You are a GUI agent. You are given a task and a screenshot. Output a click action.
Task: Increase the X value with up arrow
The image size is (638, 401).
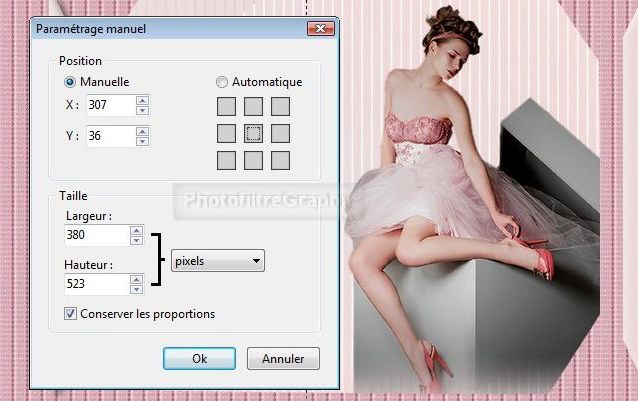pos(142,100)
